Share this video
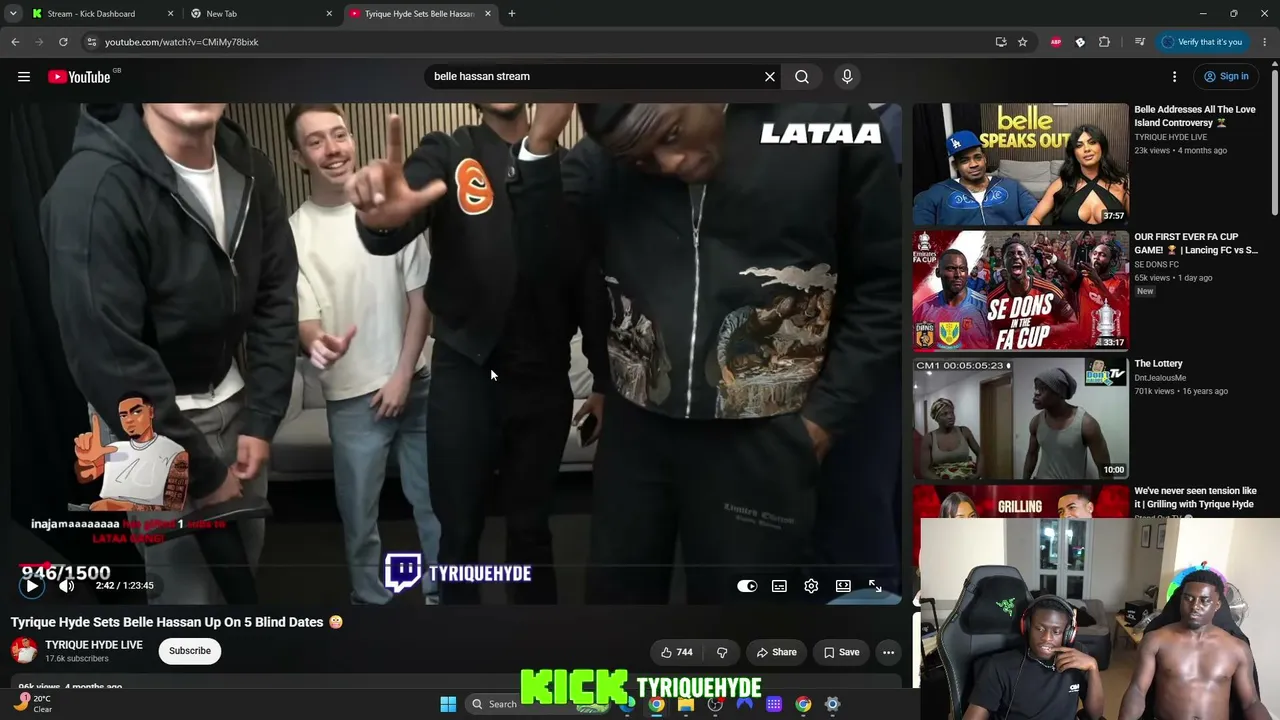The width and height of the screenshot is (1280, 720). pyautogui.click(x=776, y=652)
